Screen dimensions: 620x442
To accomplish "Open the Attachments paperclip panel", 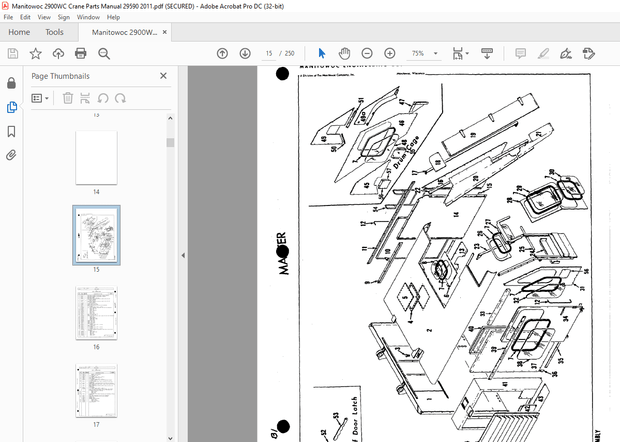I will point(11,155).
